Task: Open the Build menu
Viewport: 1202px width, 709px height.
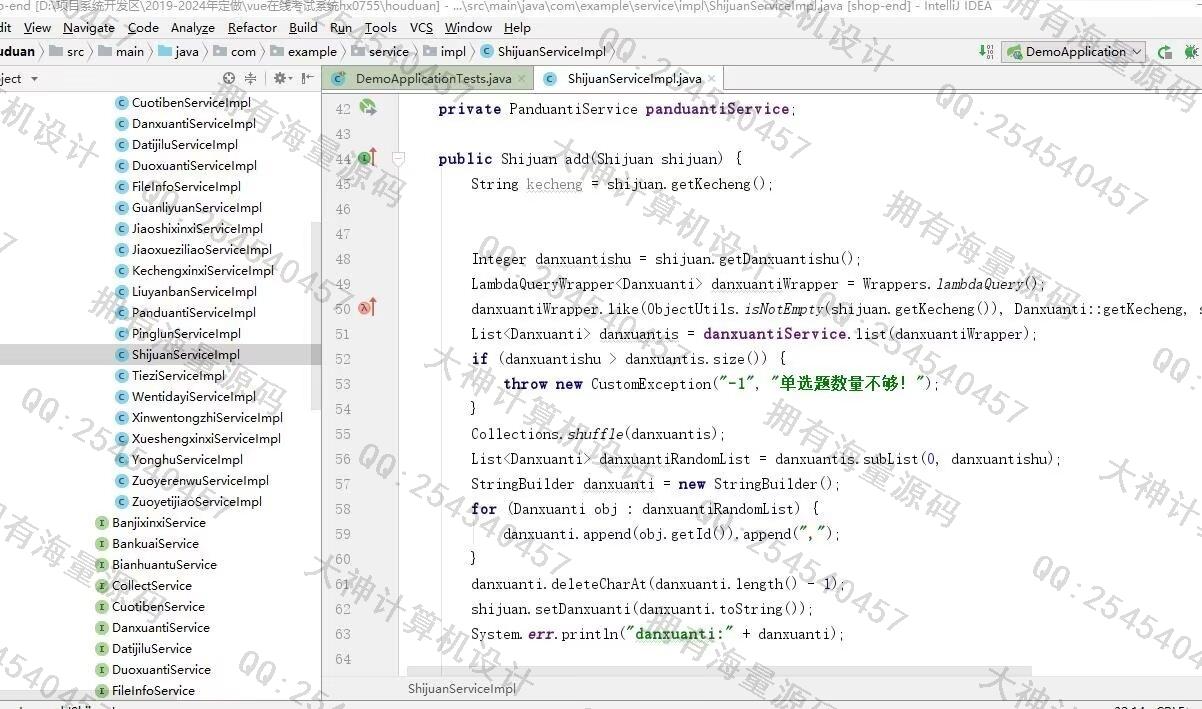Action: (x=303, y=28)
